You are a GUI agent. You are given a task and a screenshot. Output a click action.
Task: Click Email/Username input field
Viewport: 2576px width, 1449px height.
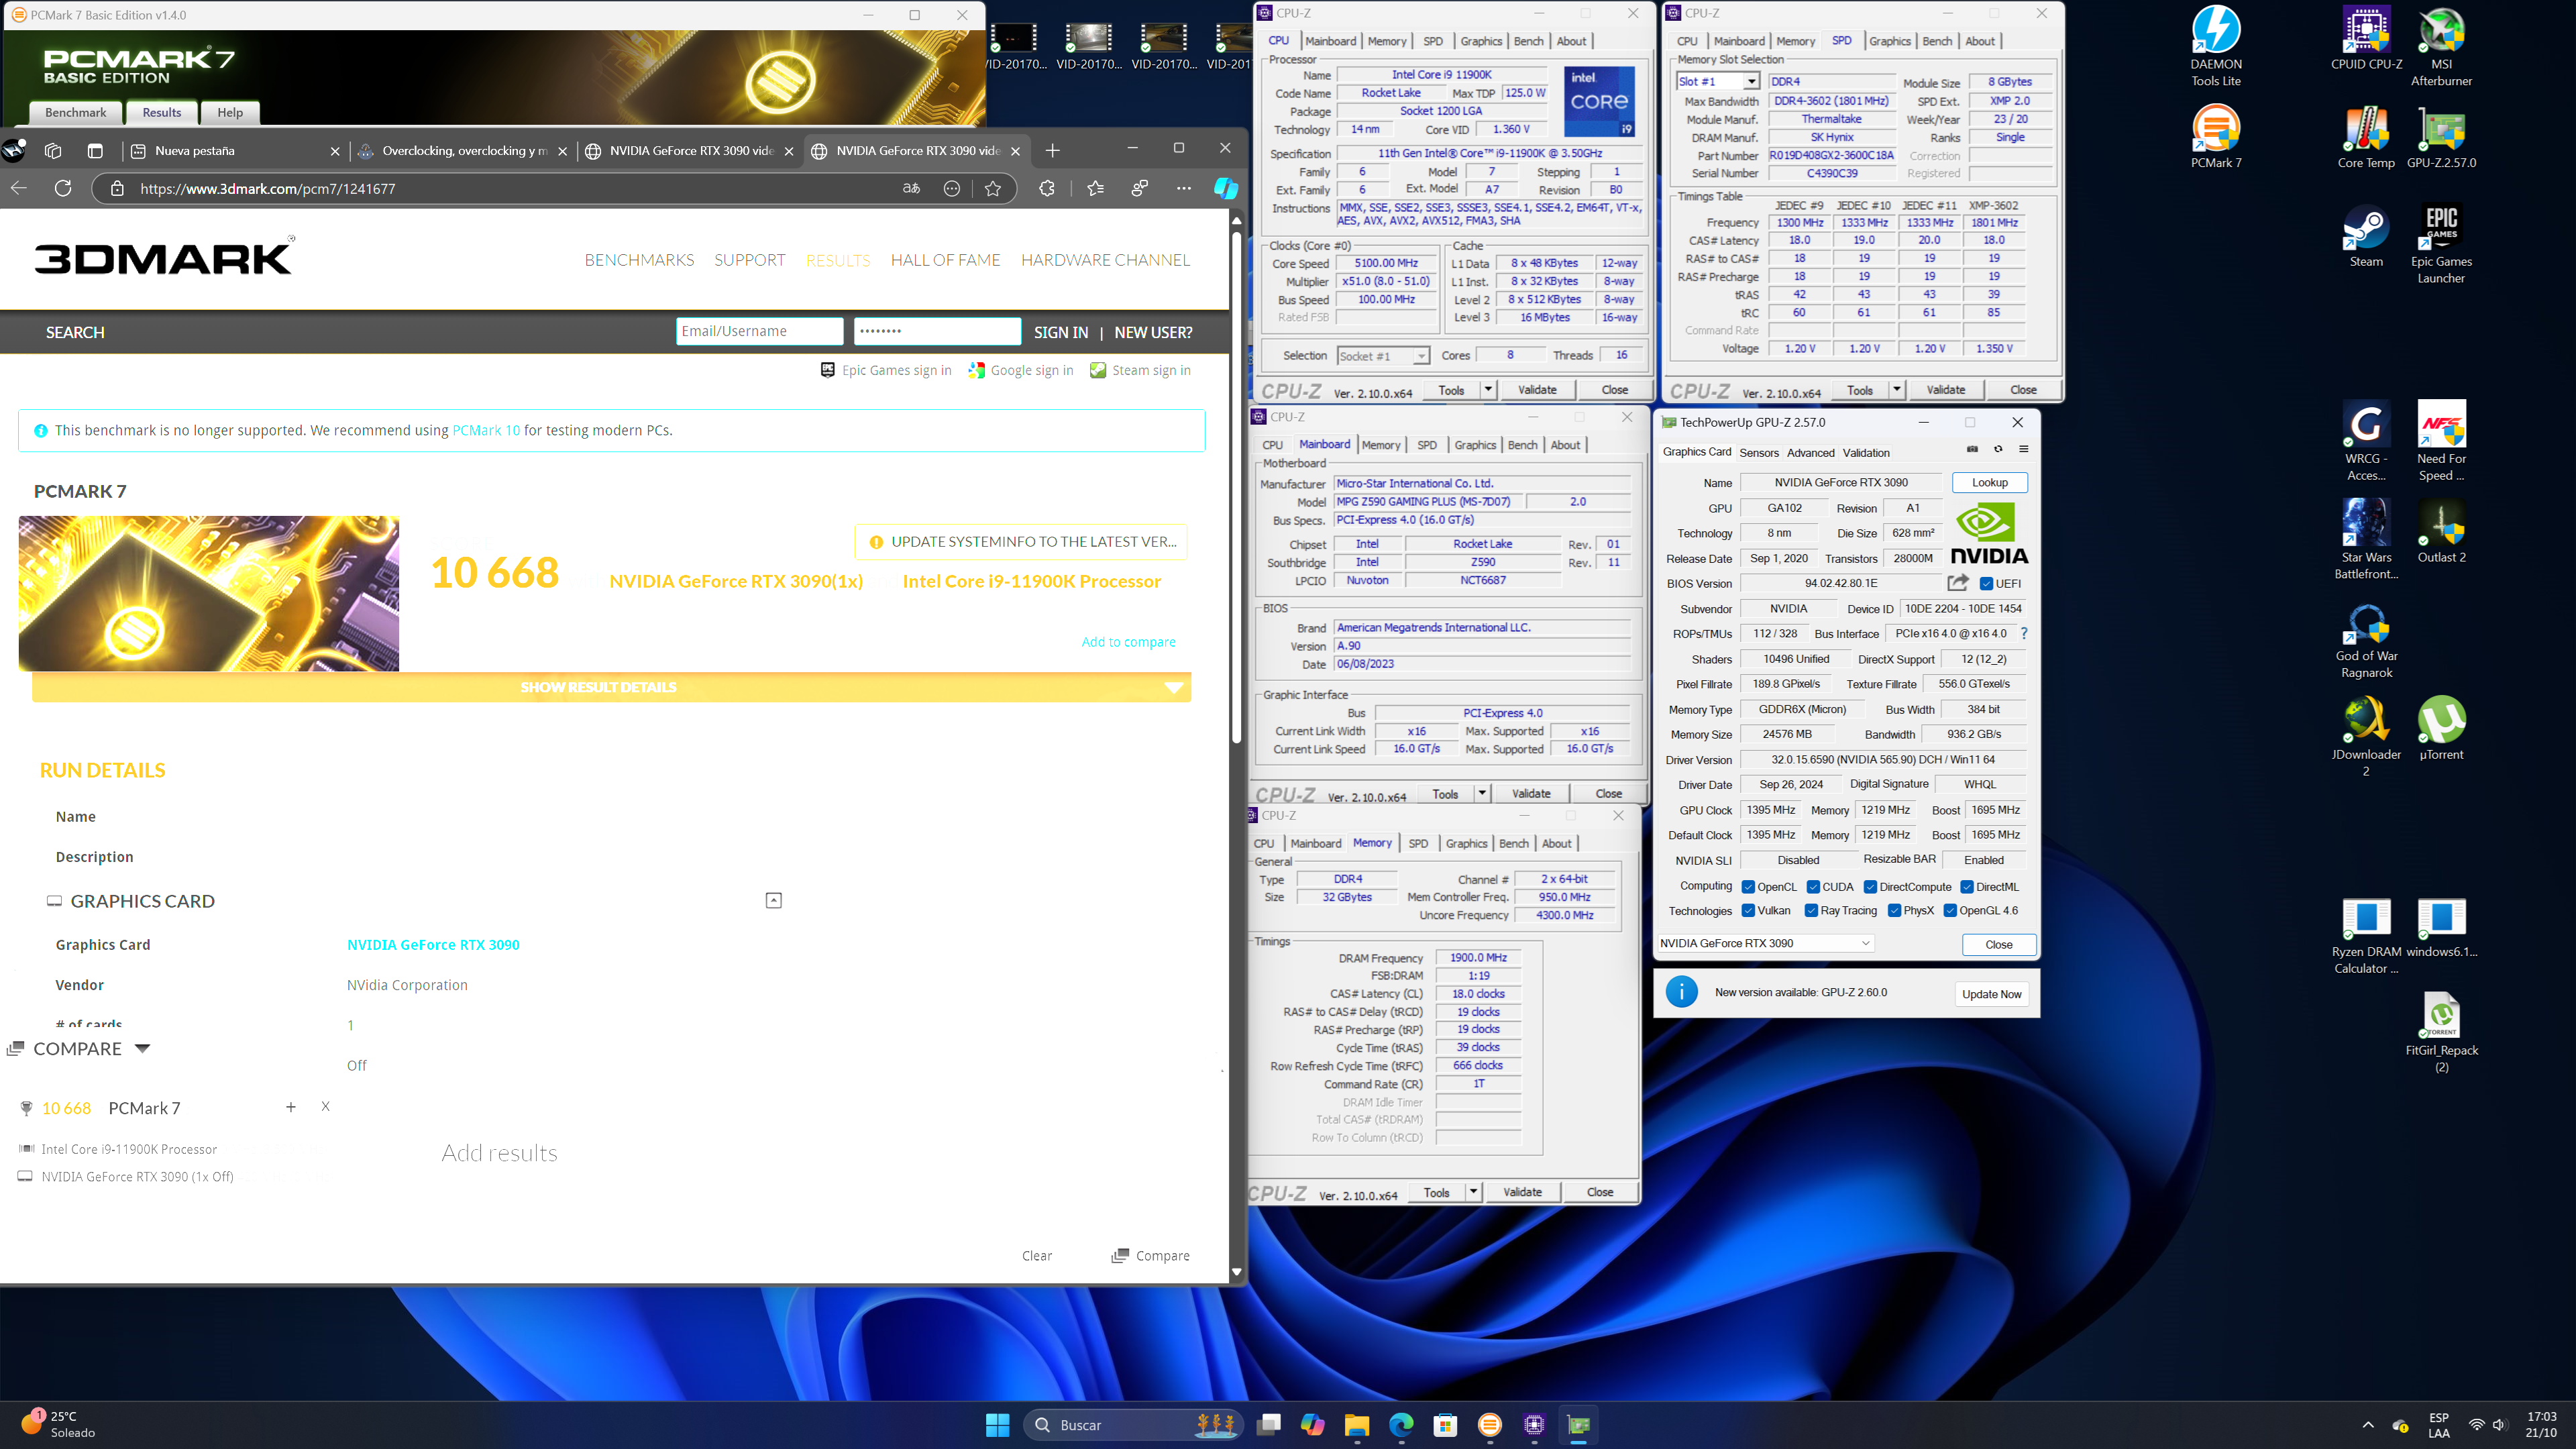[759, 331]
